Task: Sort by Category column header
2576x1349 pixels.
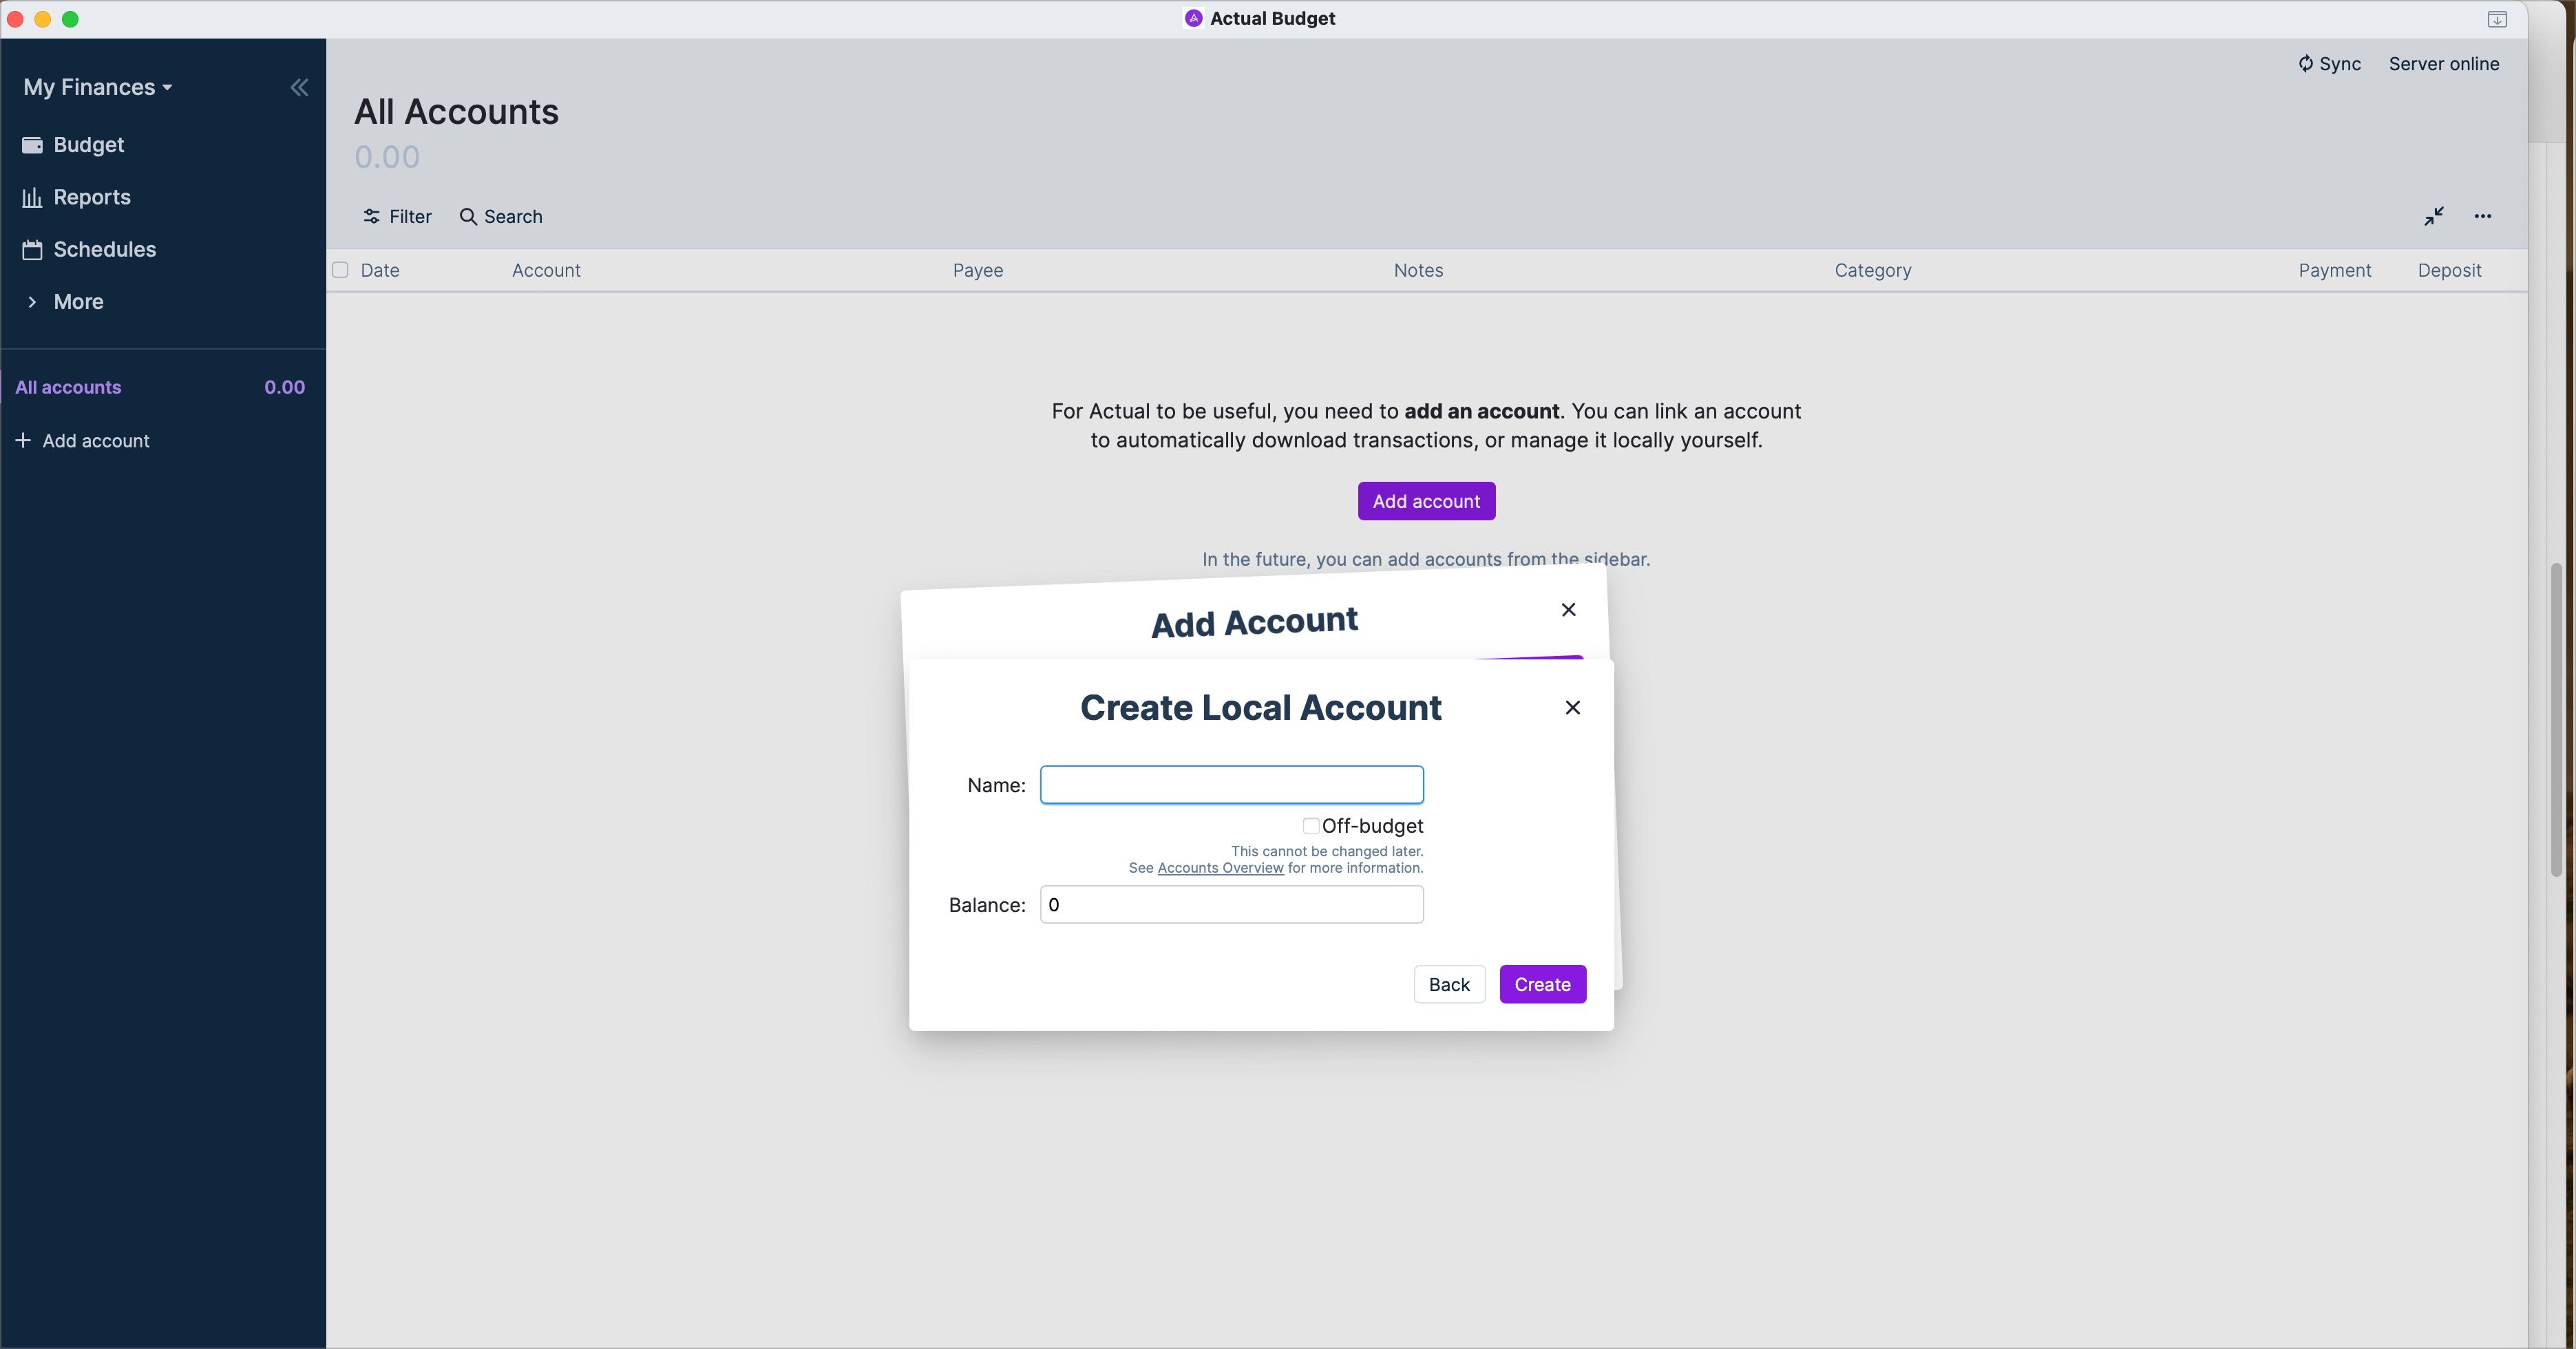Action: pyautogui.click(x=1872, y=271)
